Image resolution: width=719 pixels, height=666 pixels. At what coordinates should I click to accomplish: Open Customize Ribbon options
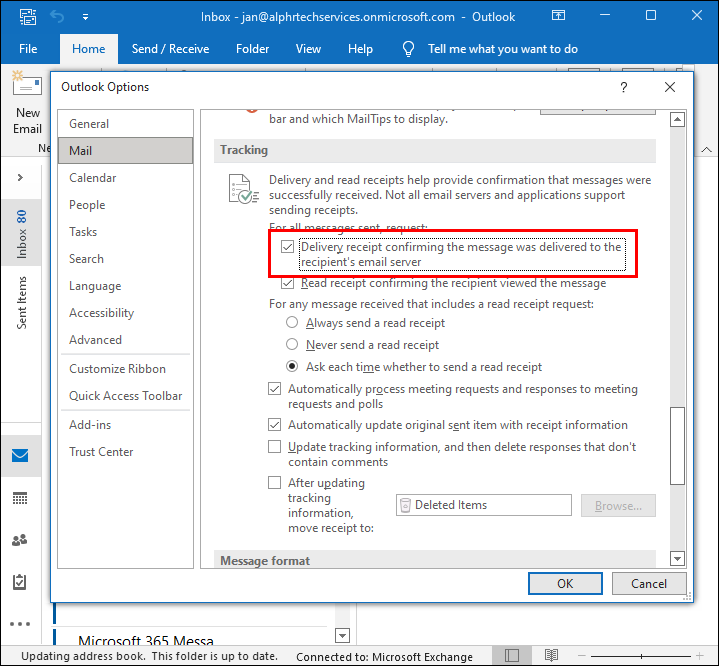point(125,369)
